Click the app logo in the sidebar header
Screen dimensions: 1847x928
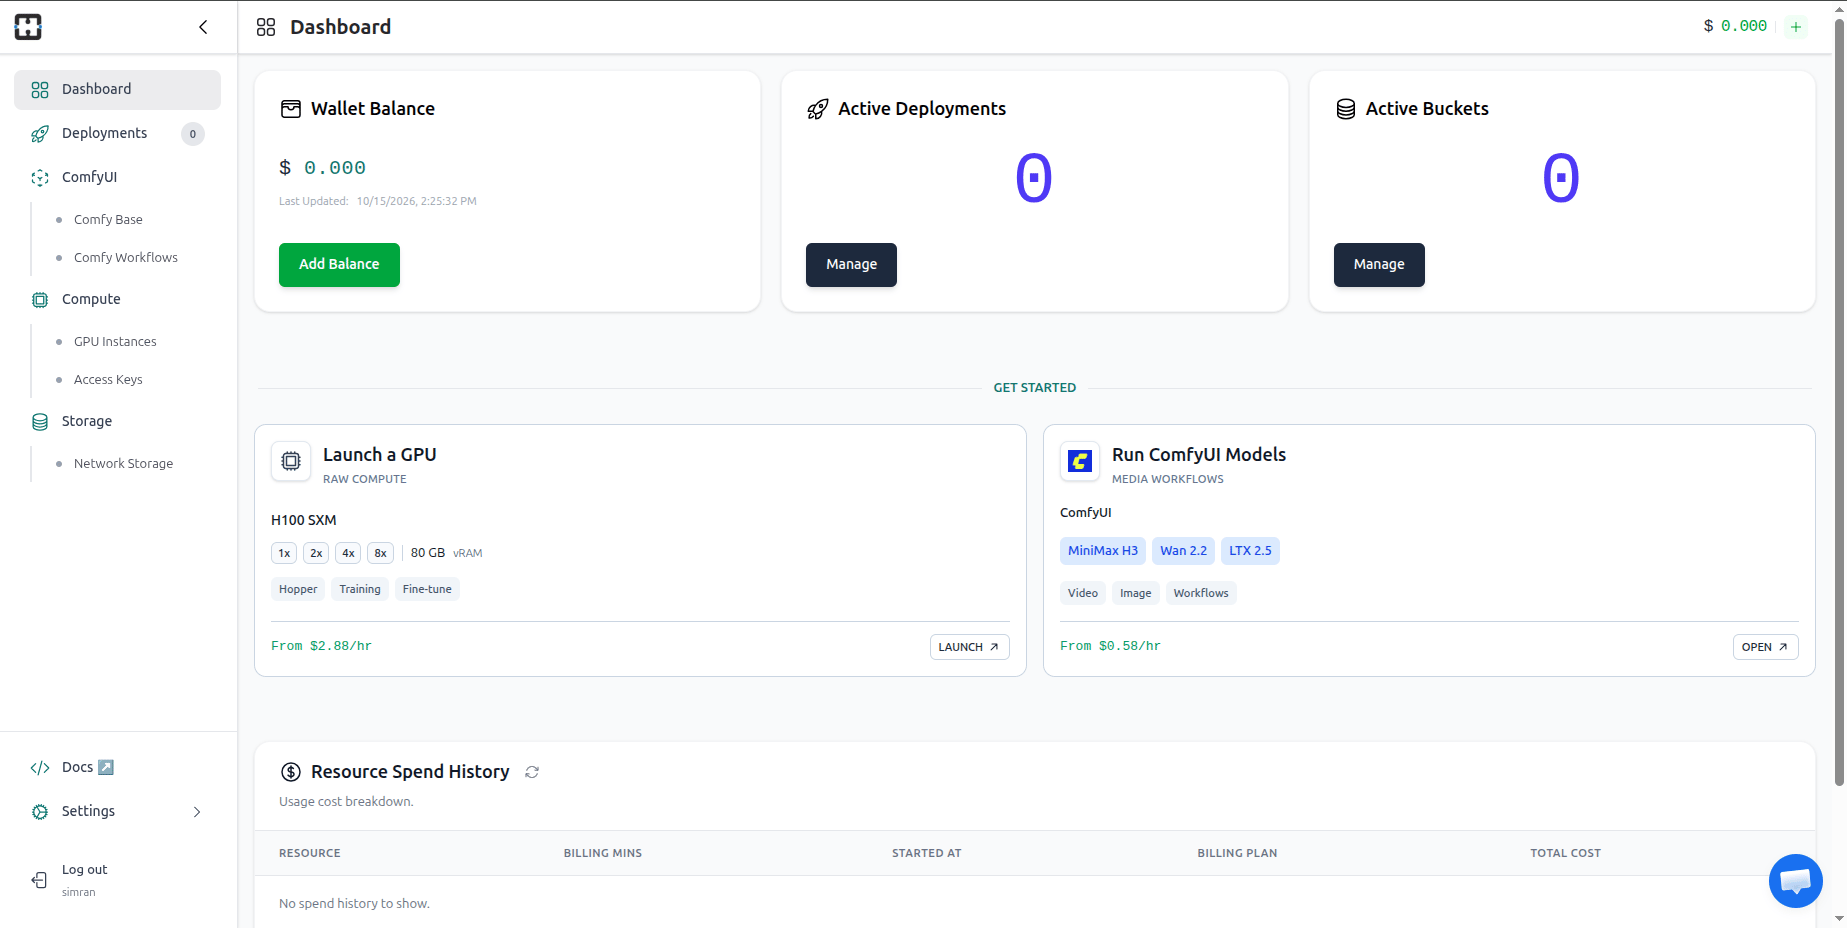point(28,27)
